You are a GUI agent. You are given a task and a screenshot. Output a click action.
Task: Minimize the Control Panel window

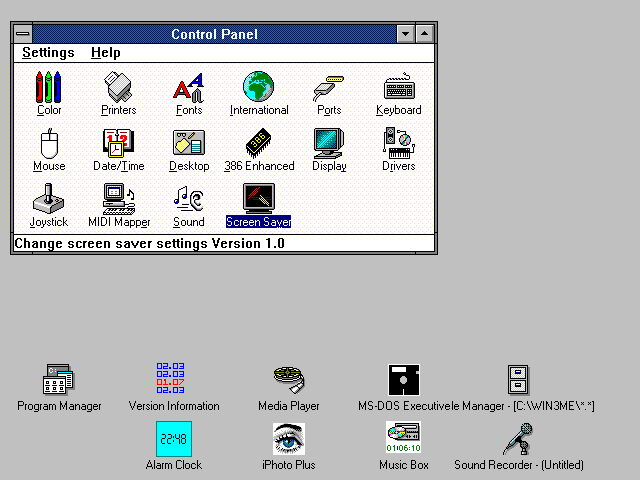[x=406, y=34]
